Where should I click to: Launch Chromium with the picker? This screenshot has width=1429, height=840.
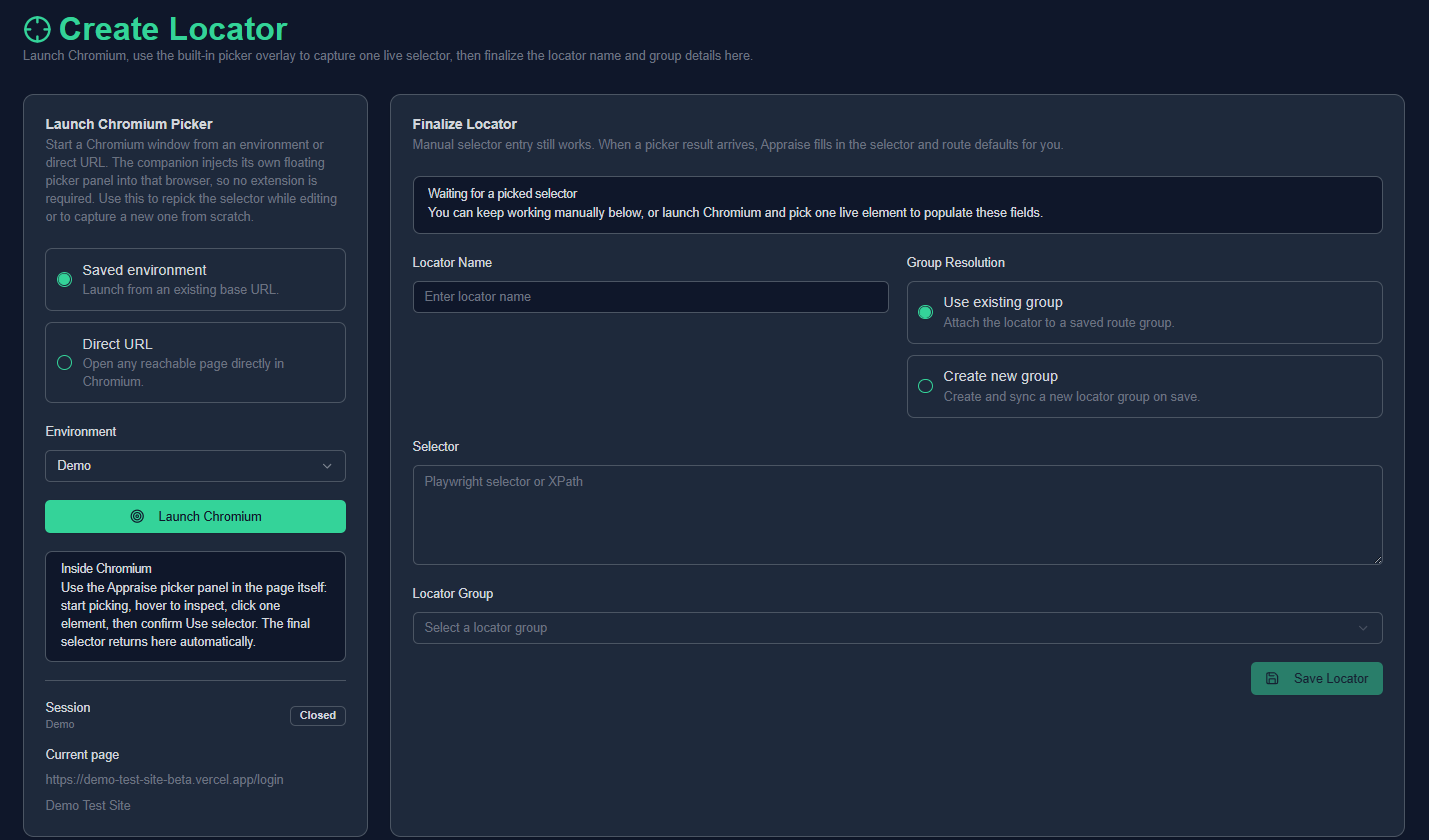pyautogui.click(x=195, y=516)
